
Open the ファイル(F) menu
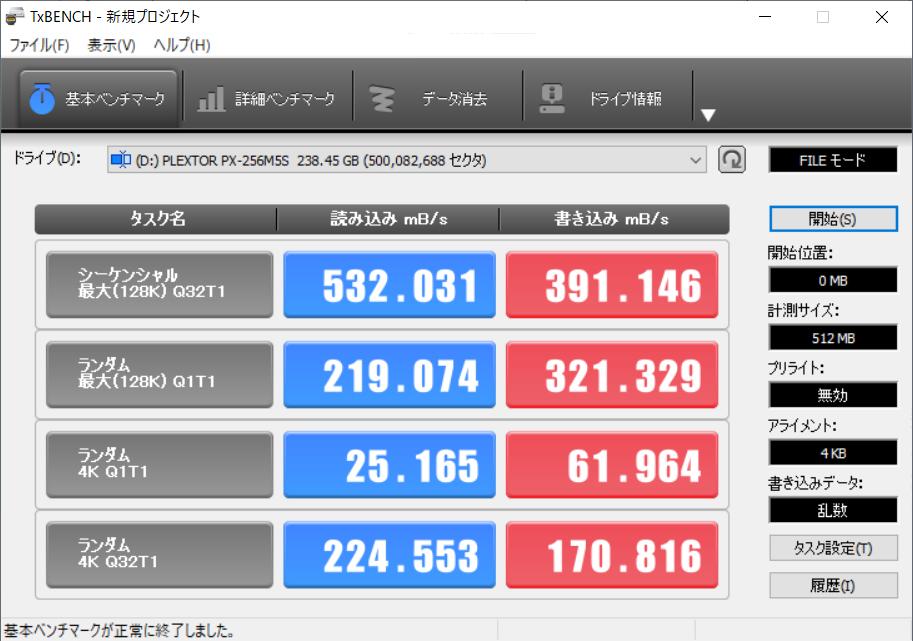click(x=39, y=45)
